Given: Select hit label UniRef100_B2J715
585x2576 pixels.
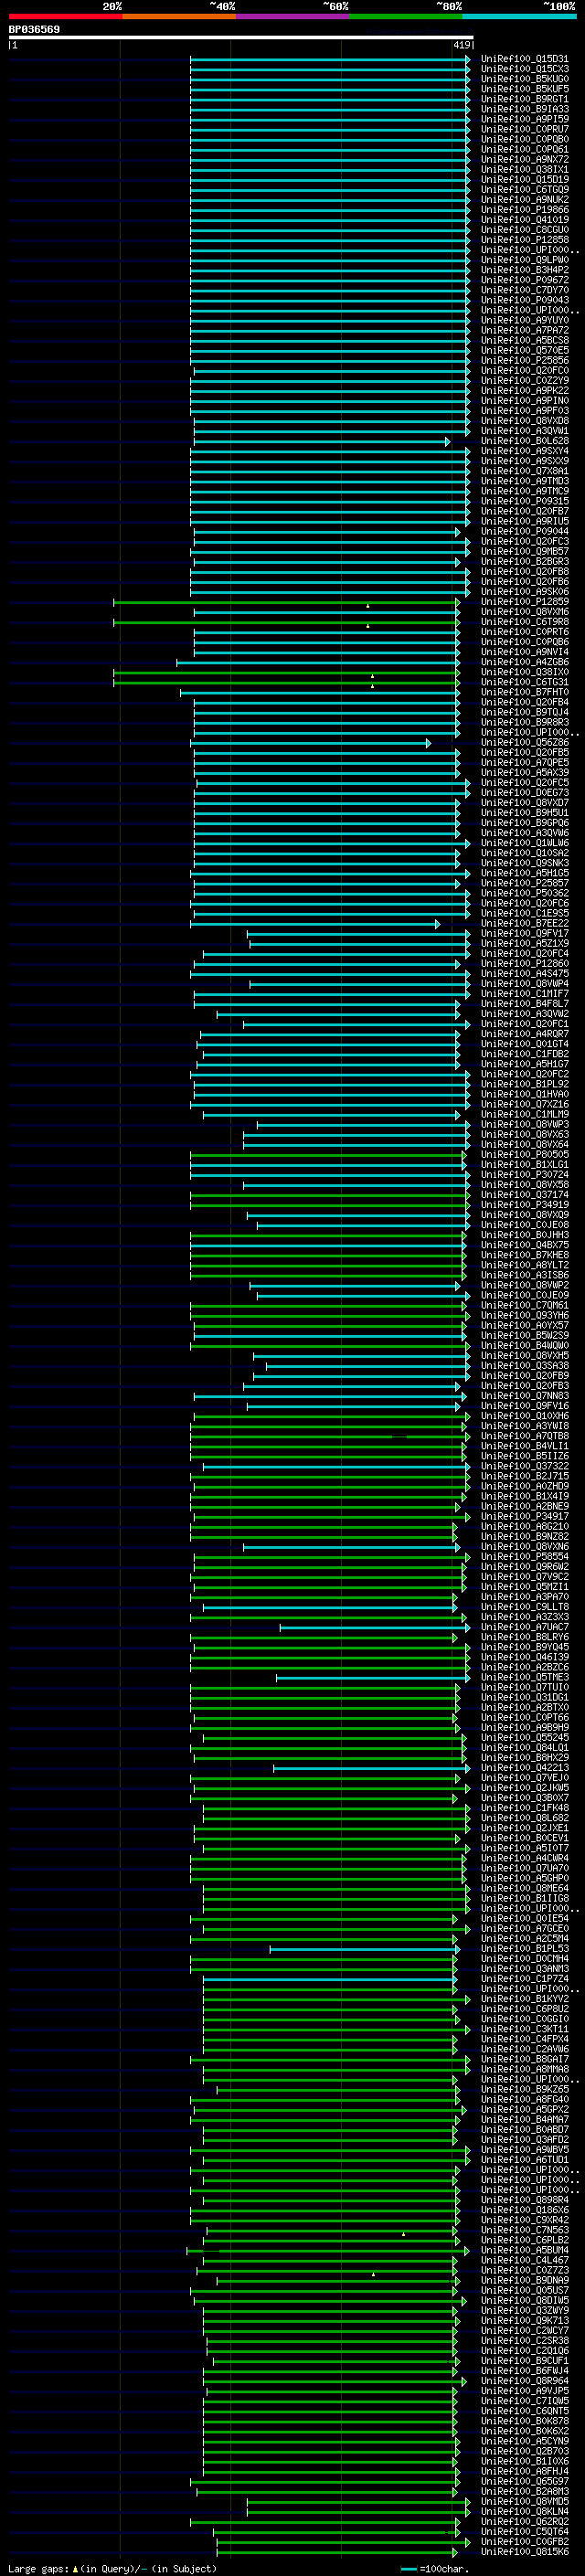Looking at the screenshot, I should click(524, 1476).
